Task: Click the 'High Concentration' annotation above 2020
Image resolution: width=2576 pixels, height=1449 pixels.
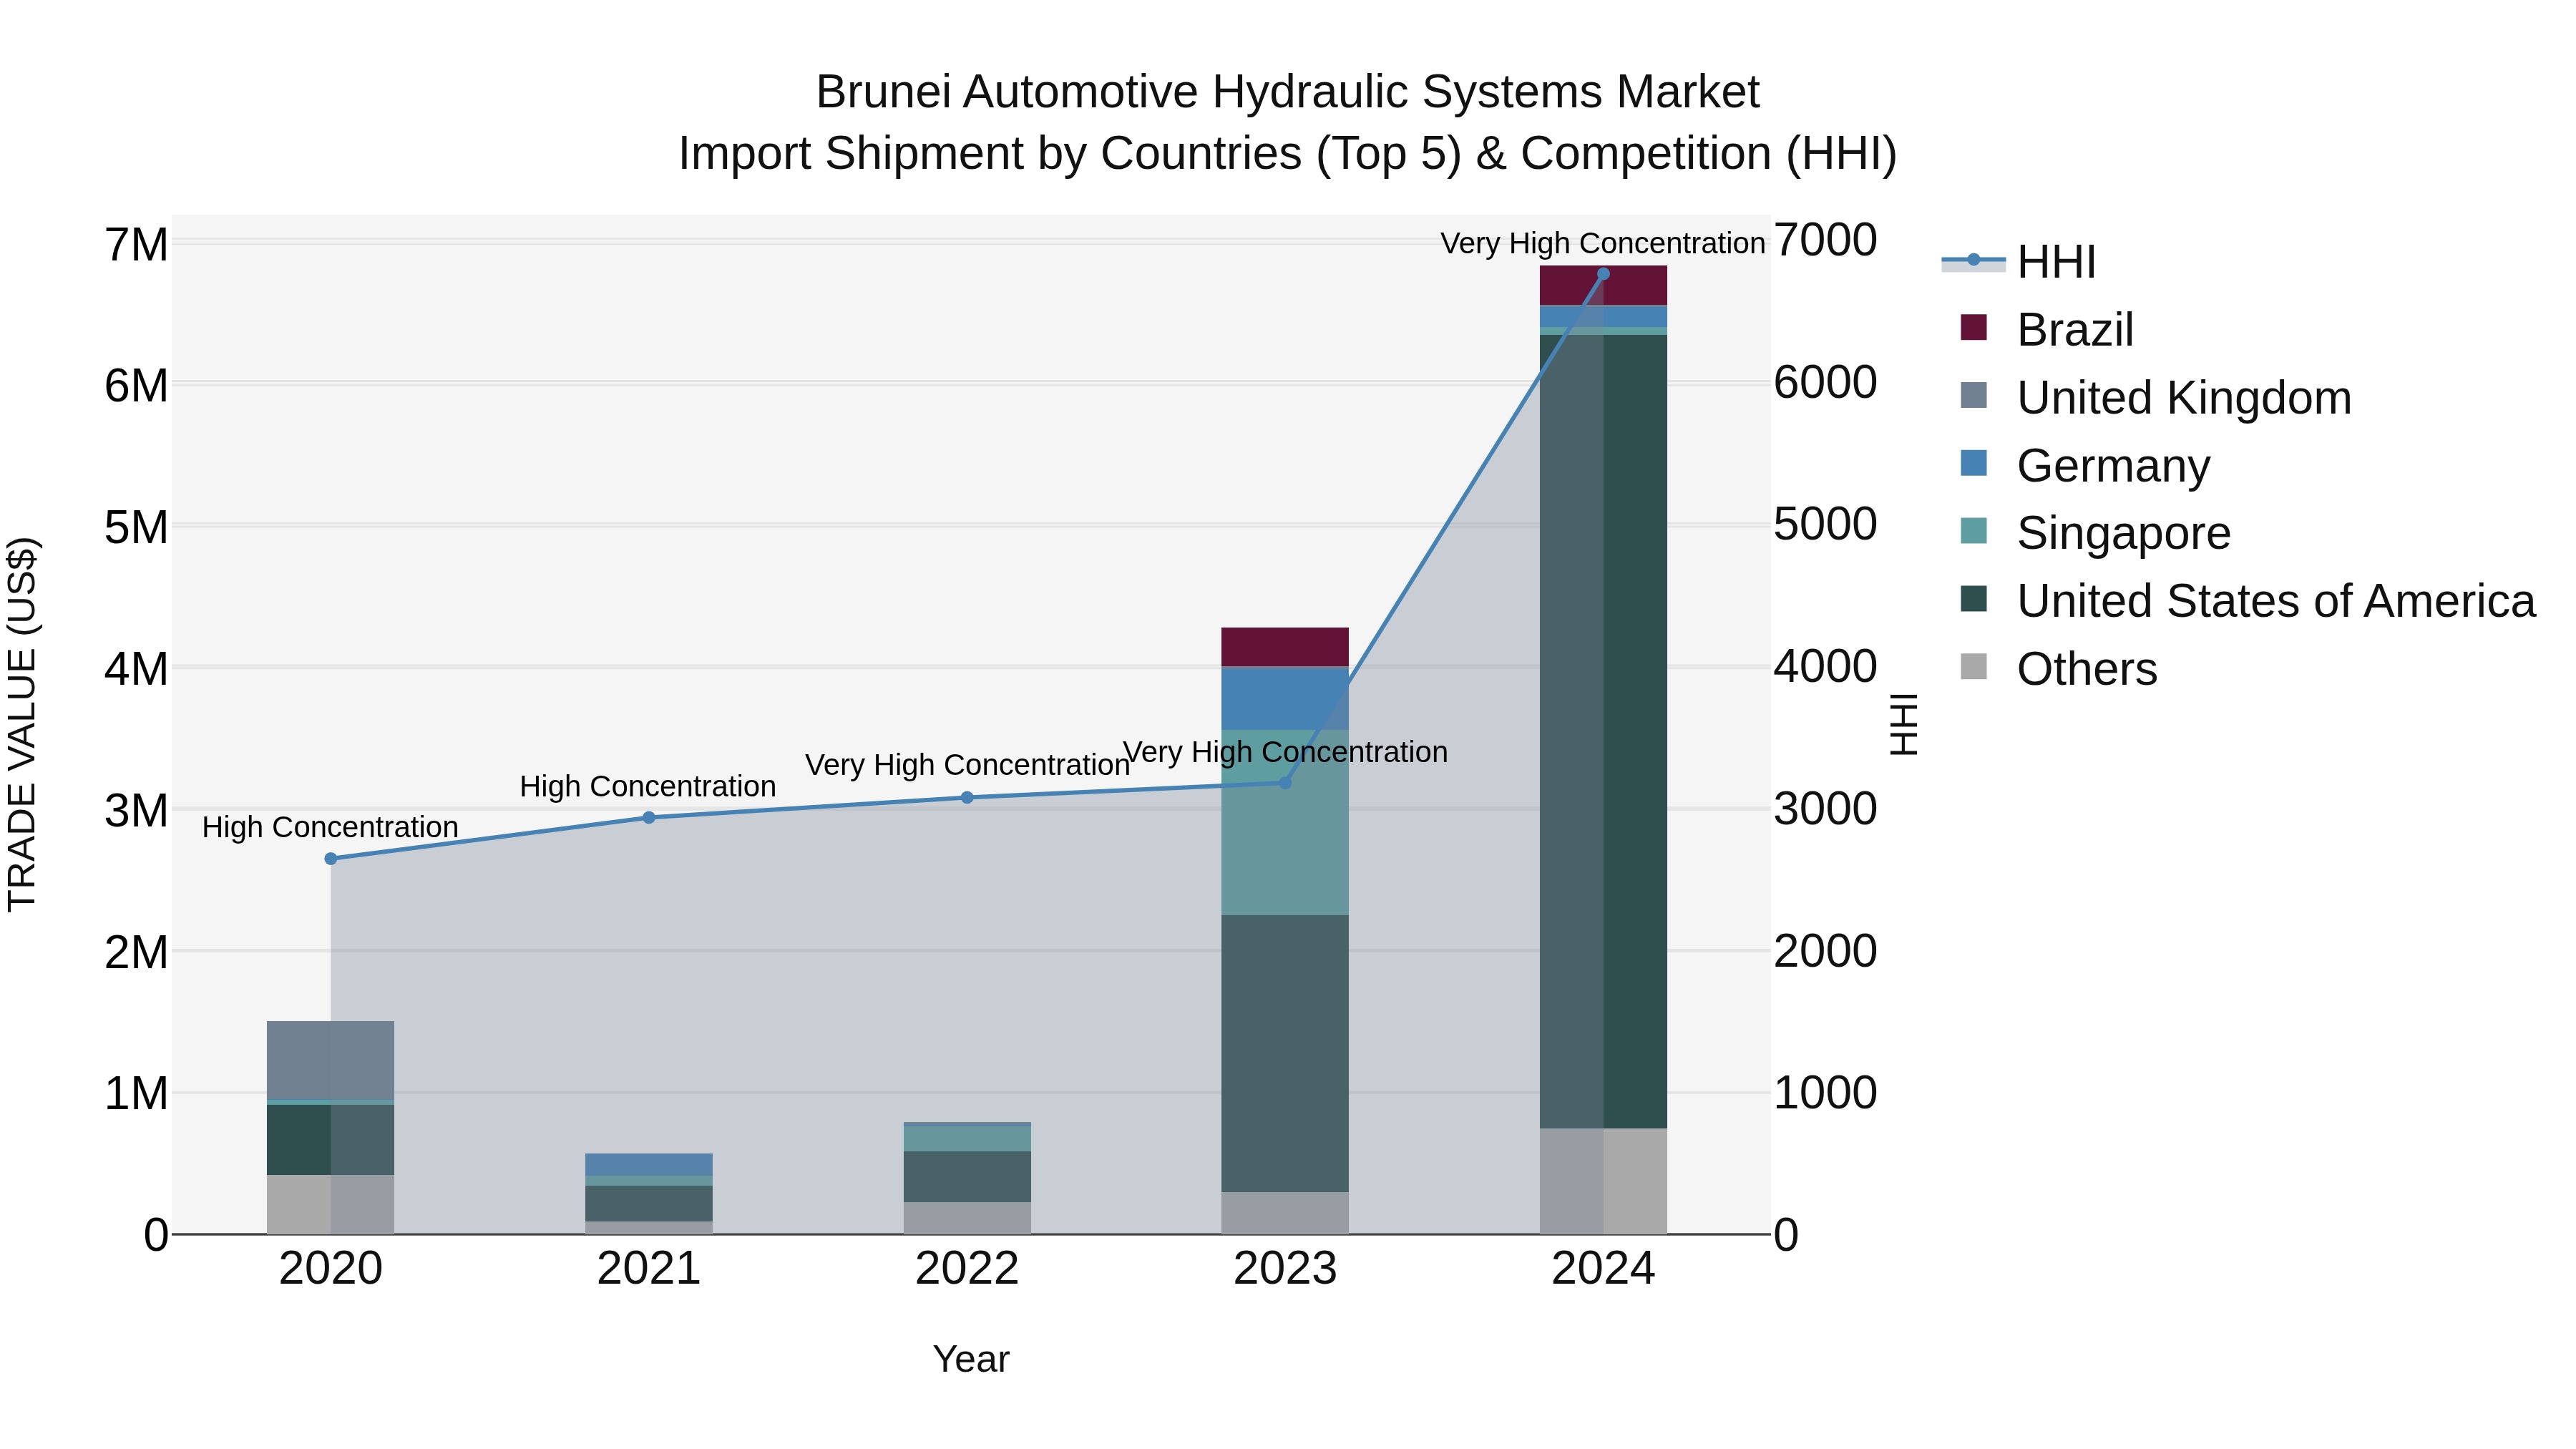Action: tap(330, 828)
